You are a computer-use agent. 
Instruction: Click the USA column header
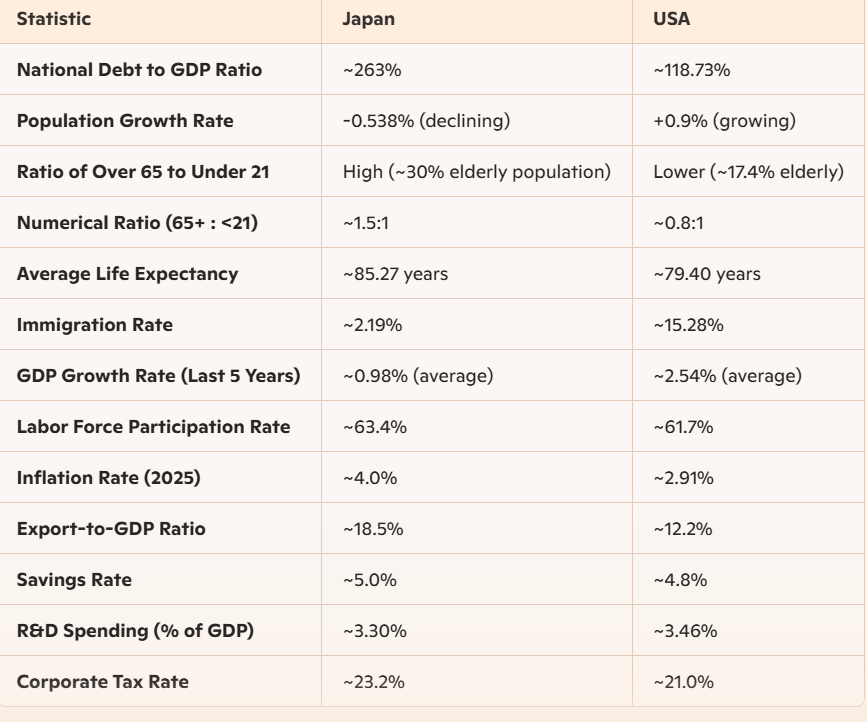pyautogui.click(x=669, y=20)
